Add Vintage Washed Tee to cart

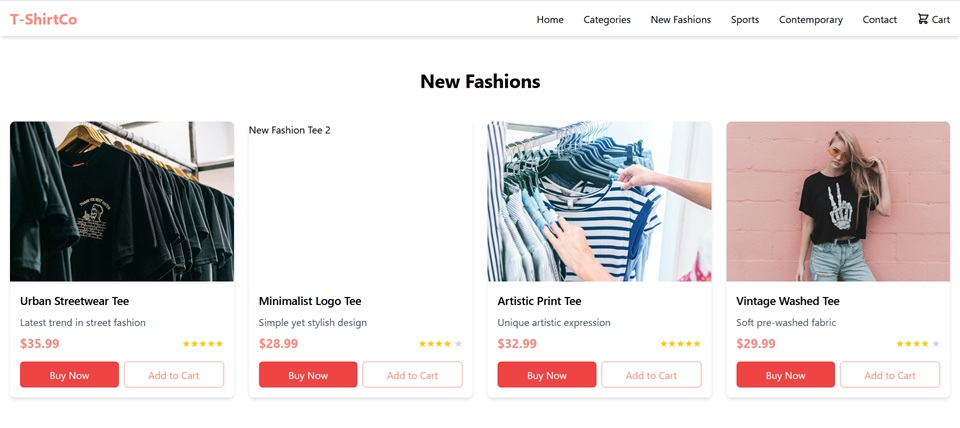pyautogui.click(x=890, y=375)
